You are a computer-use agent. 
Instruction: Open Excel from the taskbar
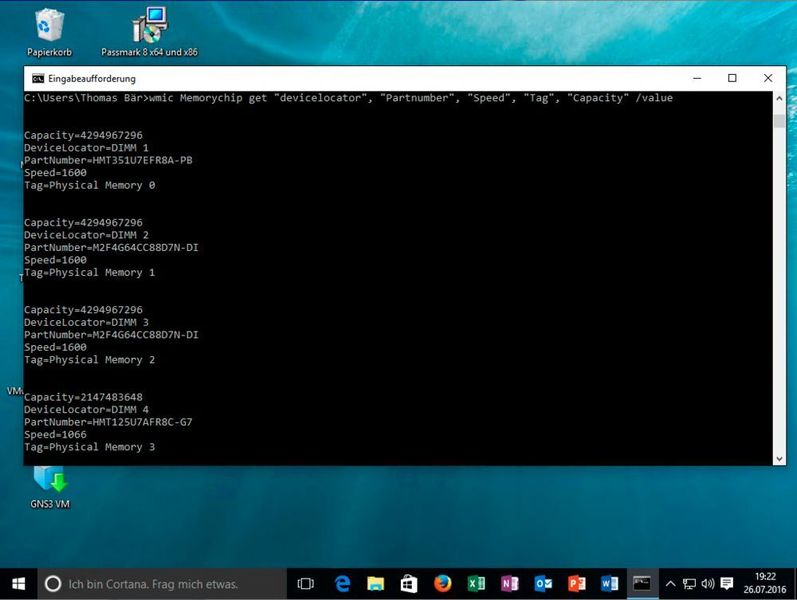[x=476, y=584]
